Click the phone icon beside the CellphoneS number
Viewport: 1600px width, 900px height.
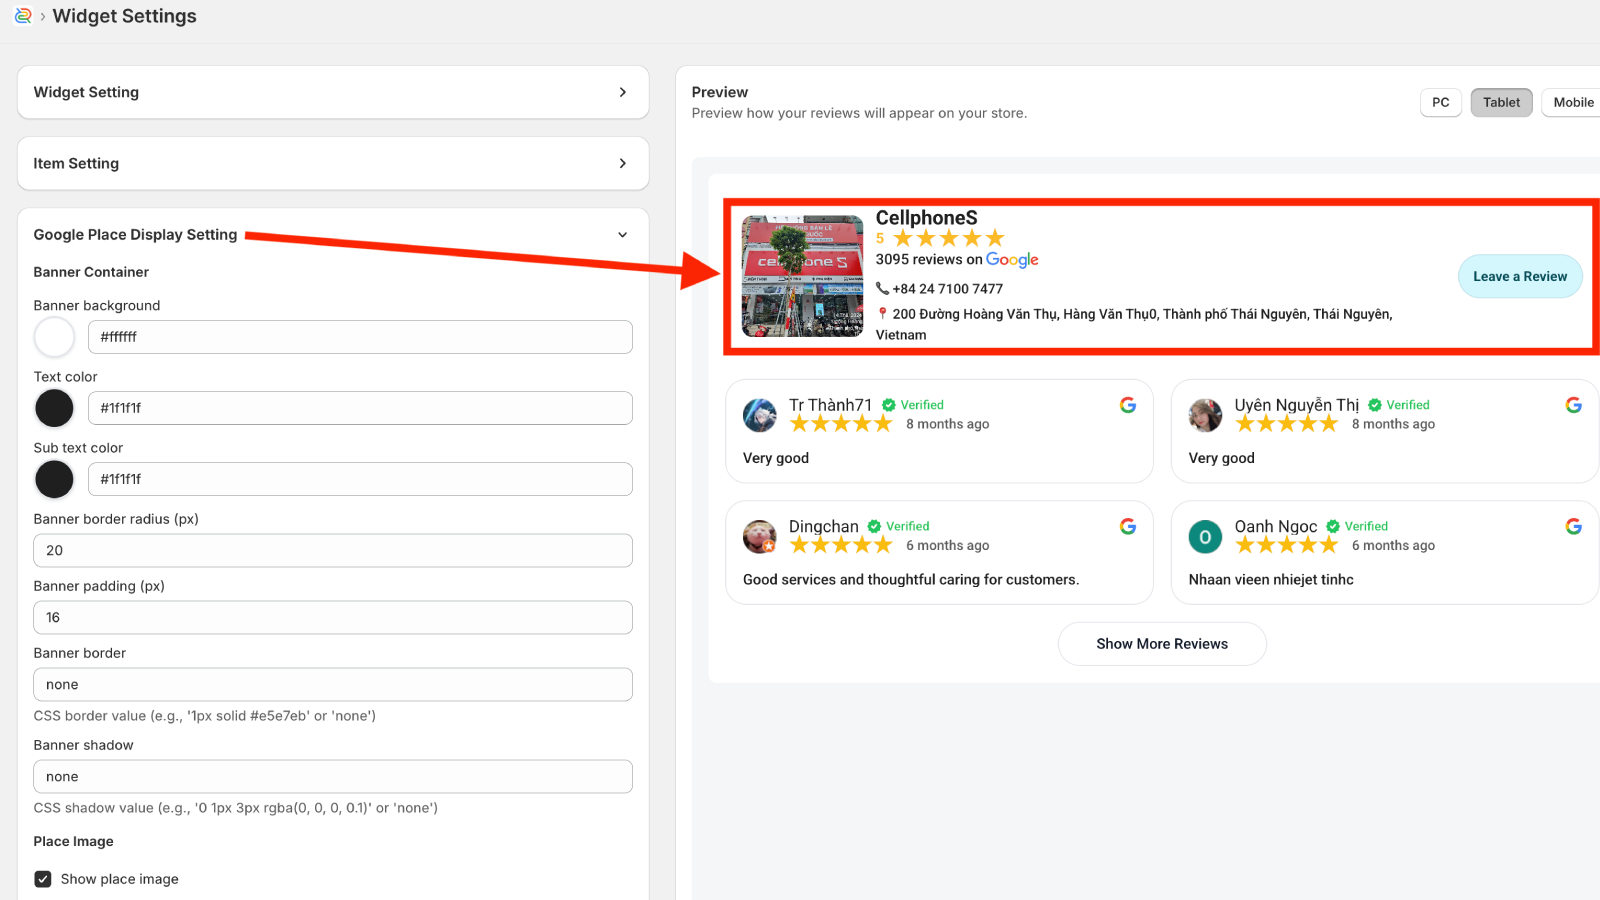pos(883,288)
